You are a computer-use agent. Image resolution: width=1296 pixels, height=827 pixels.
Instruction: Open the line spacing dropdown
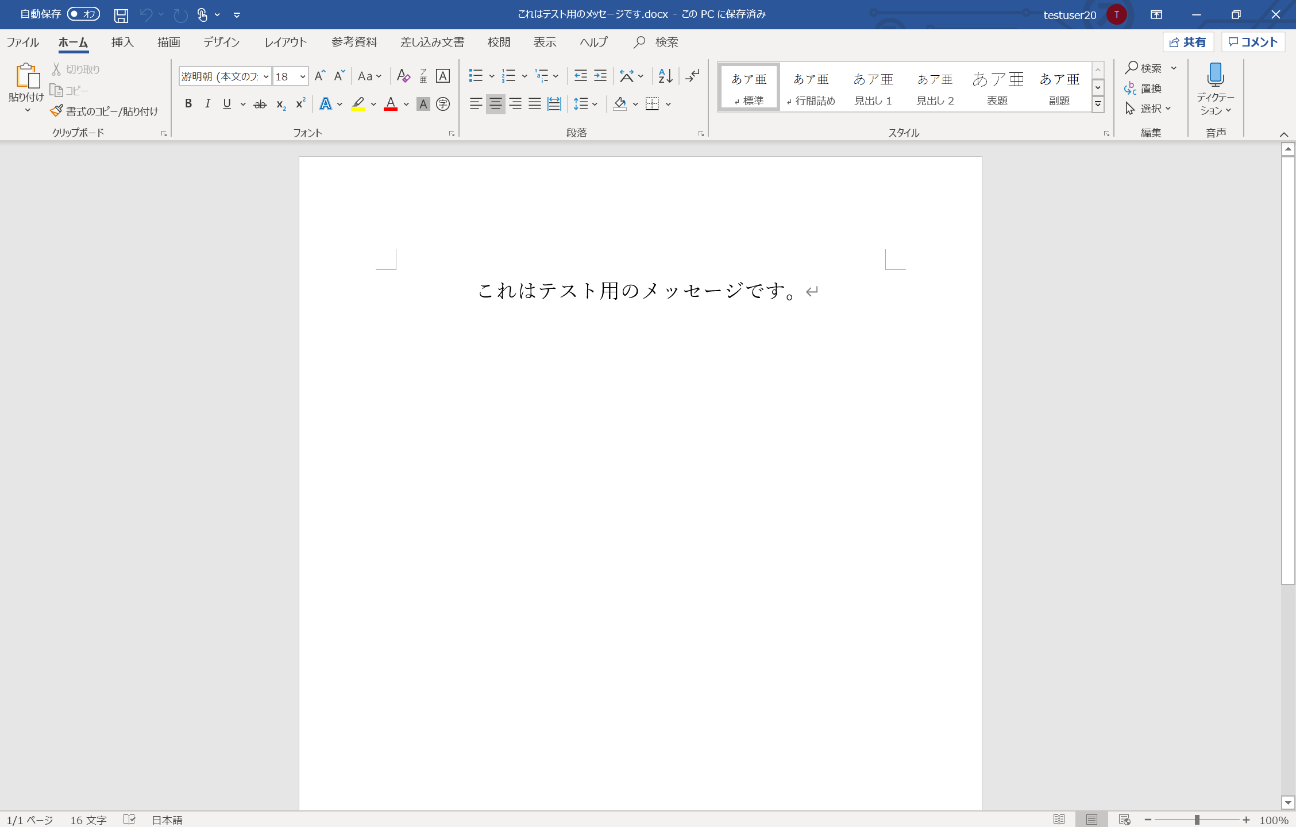coord(586,104)
